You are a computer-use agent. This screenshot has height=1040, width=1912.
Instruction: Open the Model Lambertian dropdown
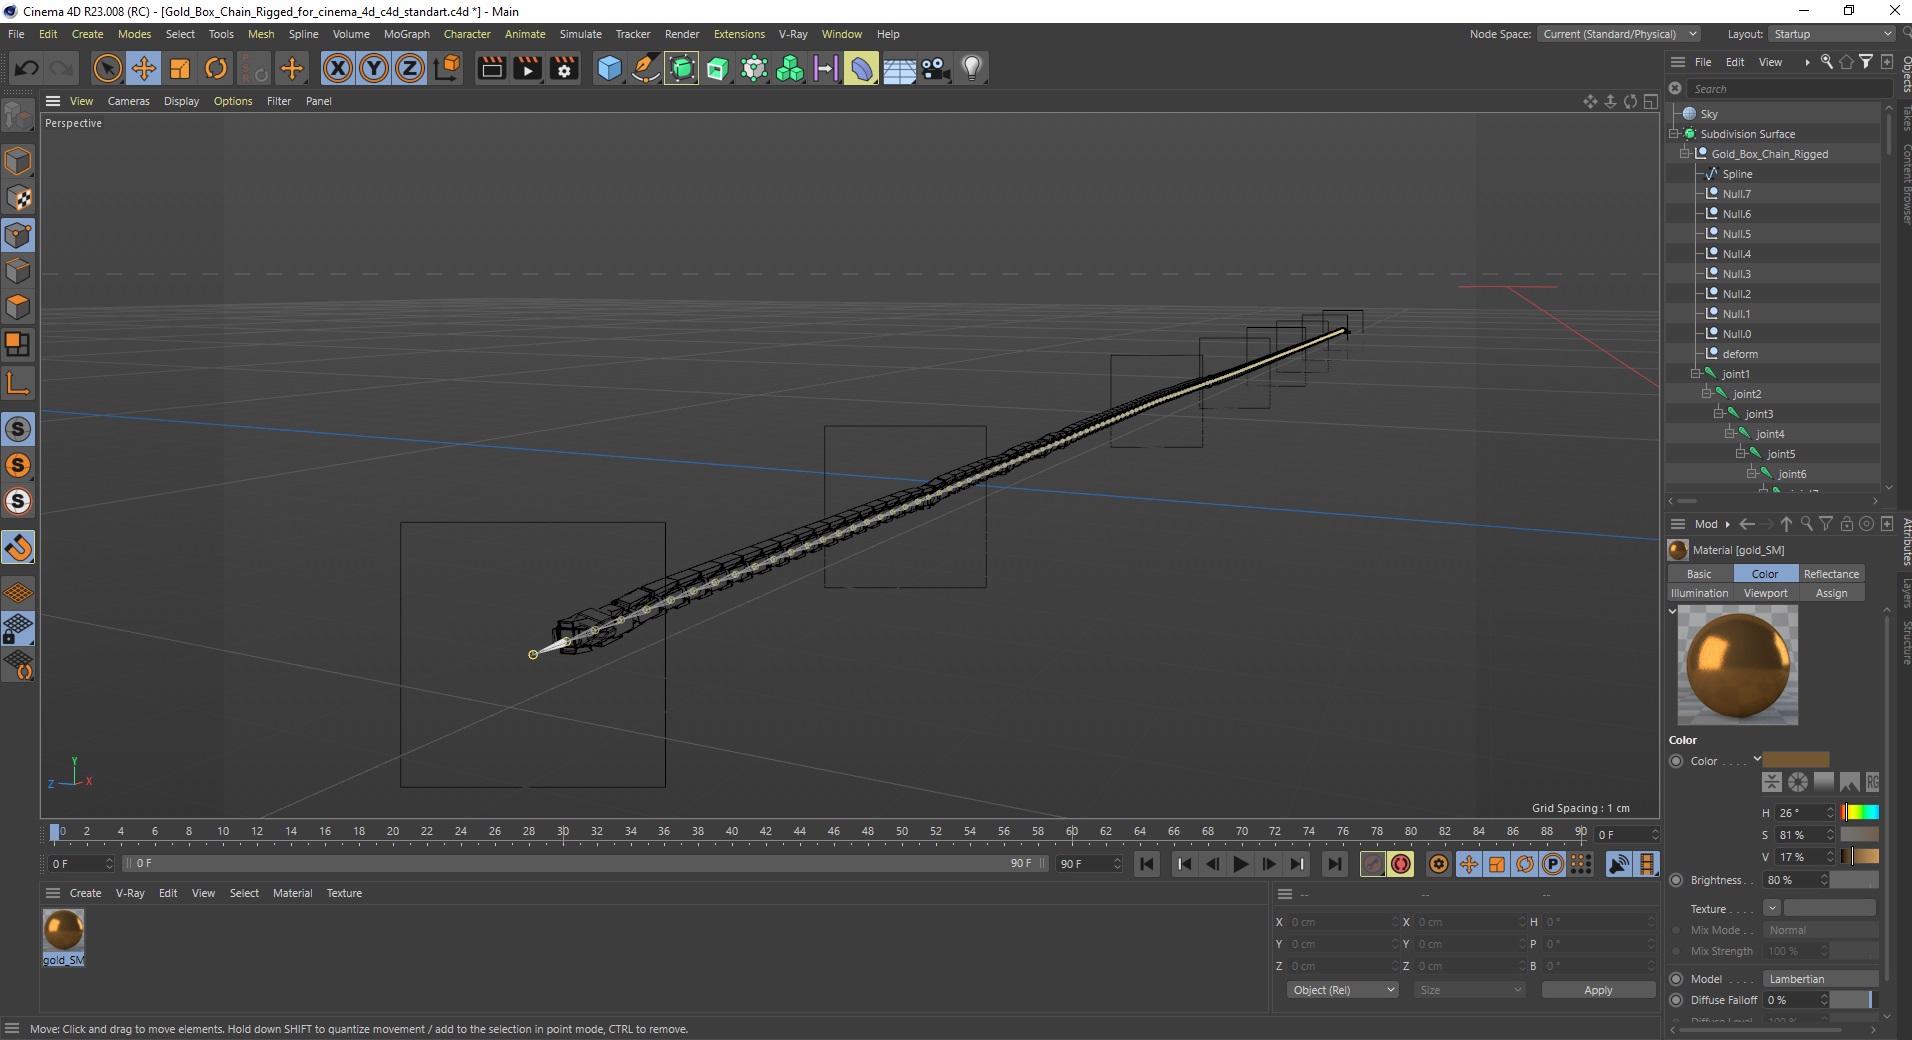click(1820, 979)
